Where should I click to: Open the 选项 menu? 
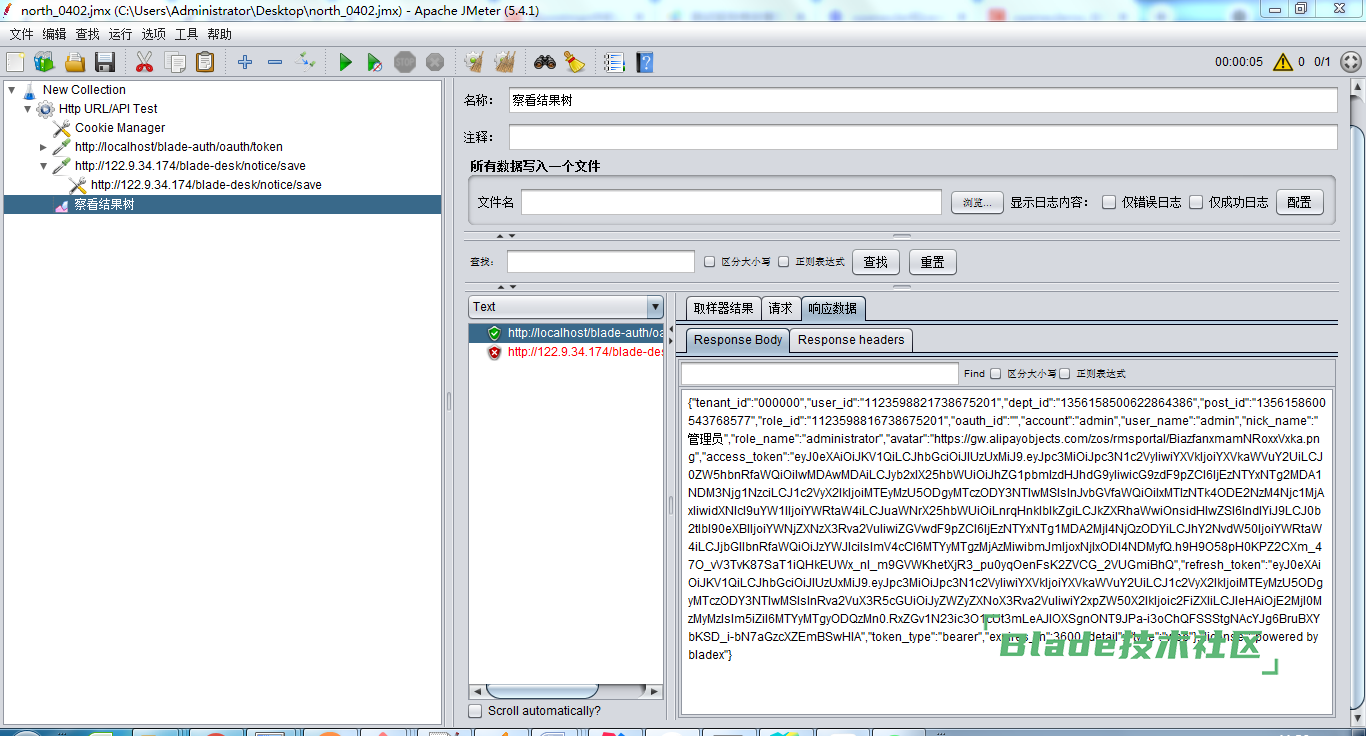(153, 34)
